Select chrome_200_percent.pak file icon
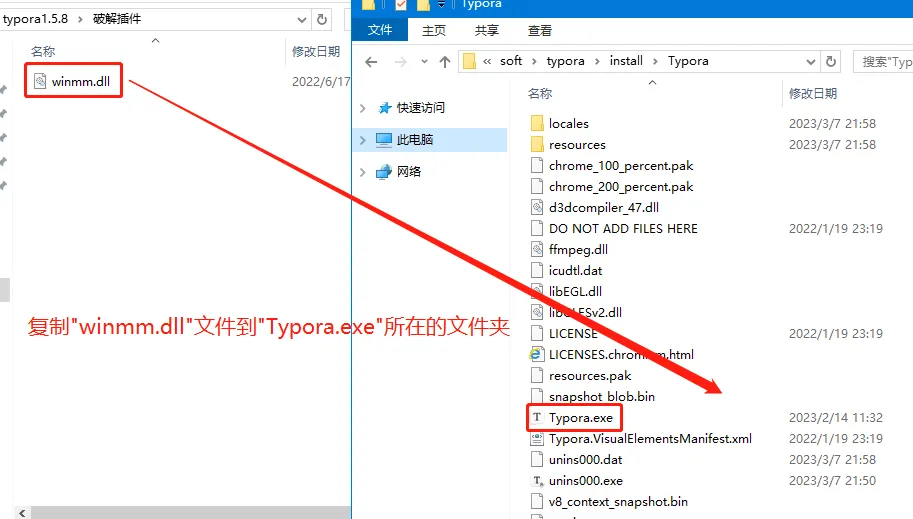This screenshot has width=913, height=519. 537,186
